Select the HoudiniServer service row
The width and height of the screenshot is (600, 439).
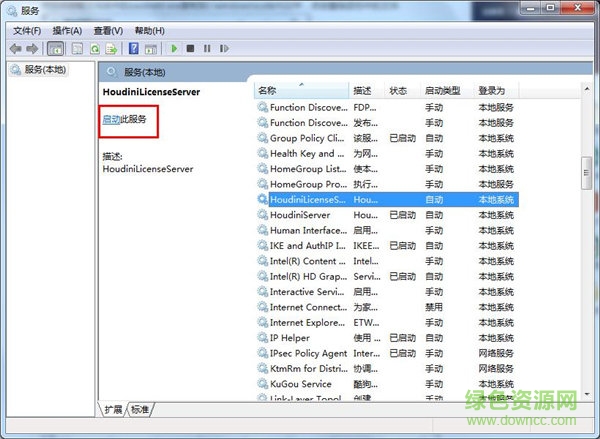386,215
